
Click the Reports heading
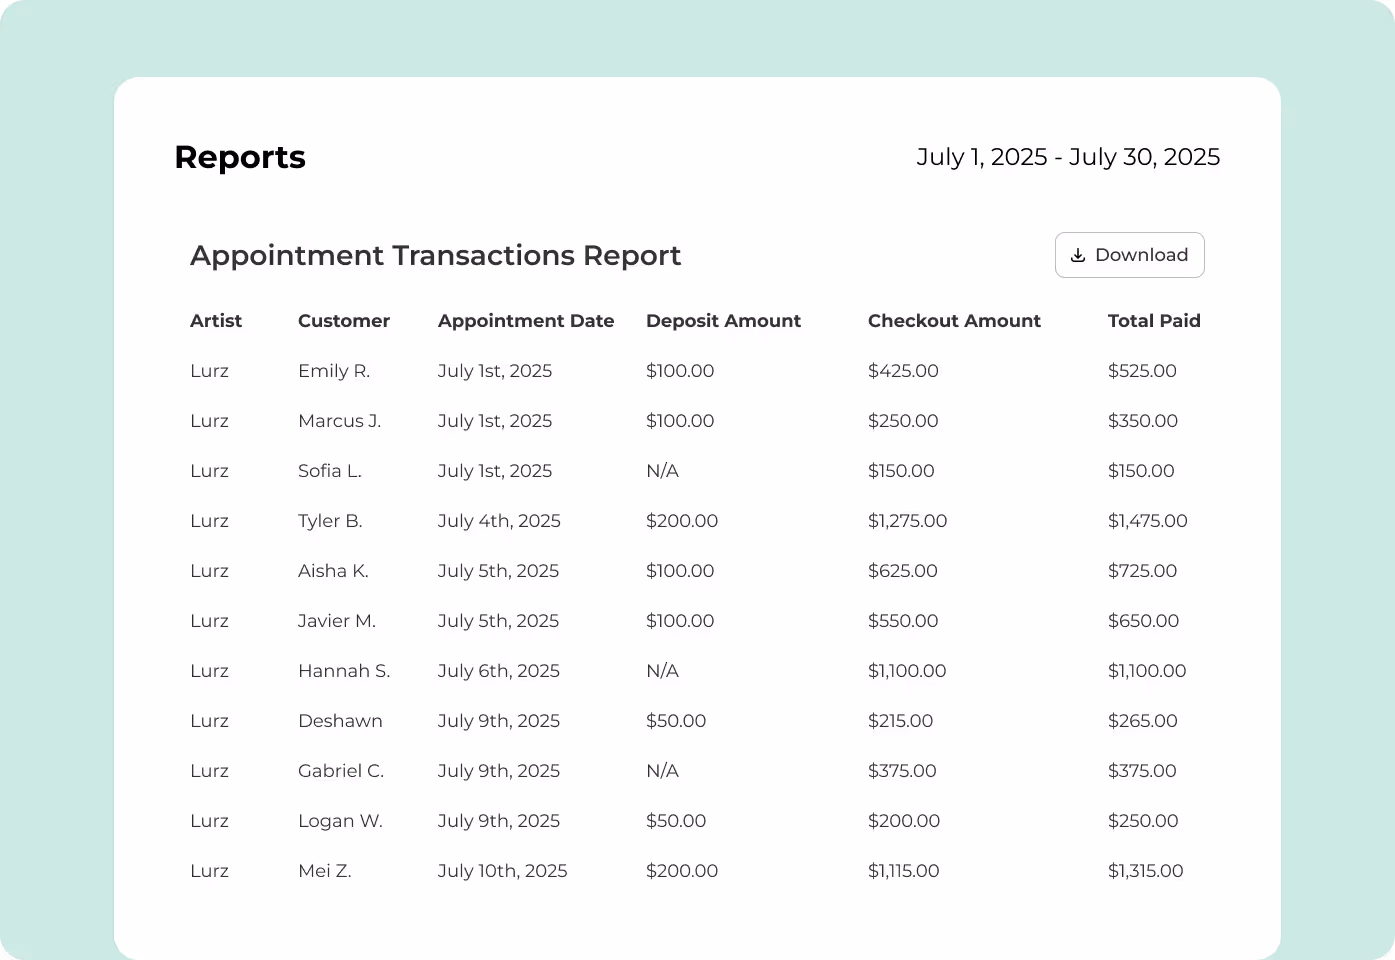point(239,157)
